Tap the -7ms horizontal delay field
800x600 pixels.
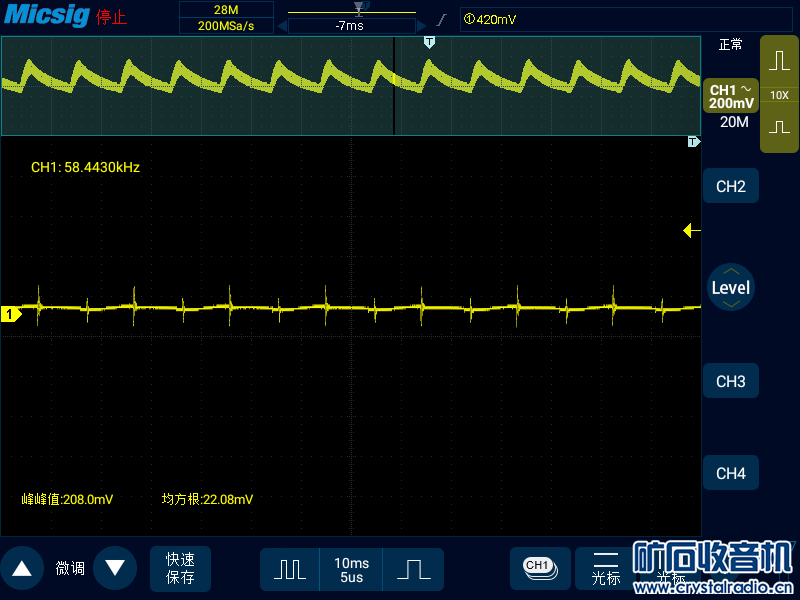tap(352, 26)
